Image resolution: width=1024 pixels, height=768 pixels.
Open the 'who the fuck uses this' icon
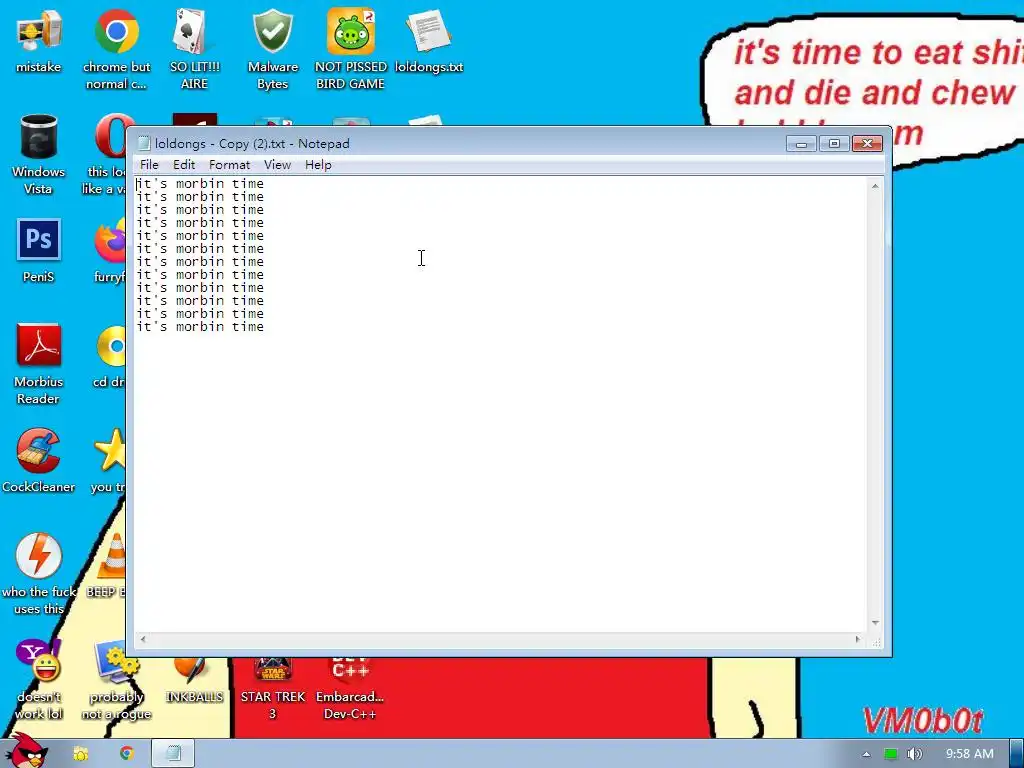(x=39, y=575)
